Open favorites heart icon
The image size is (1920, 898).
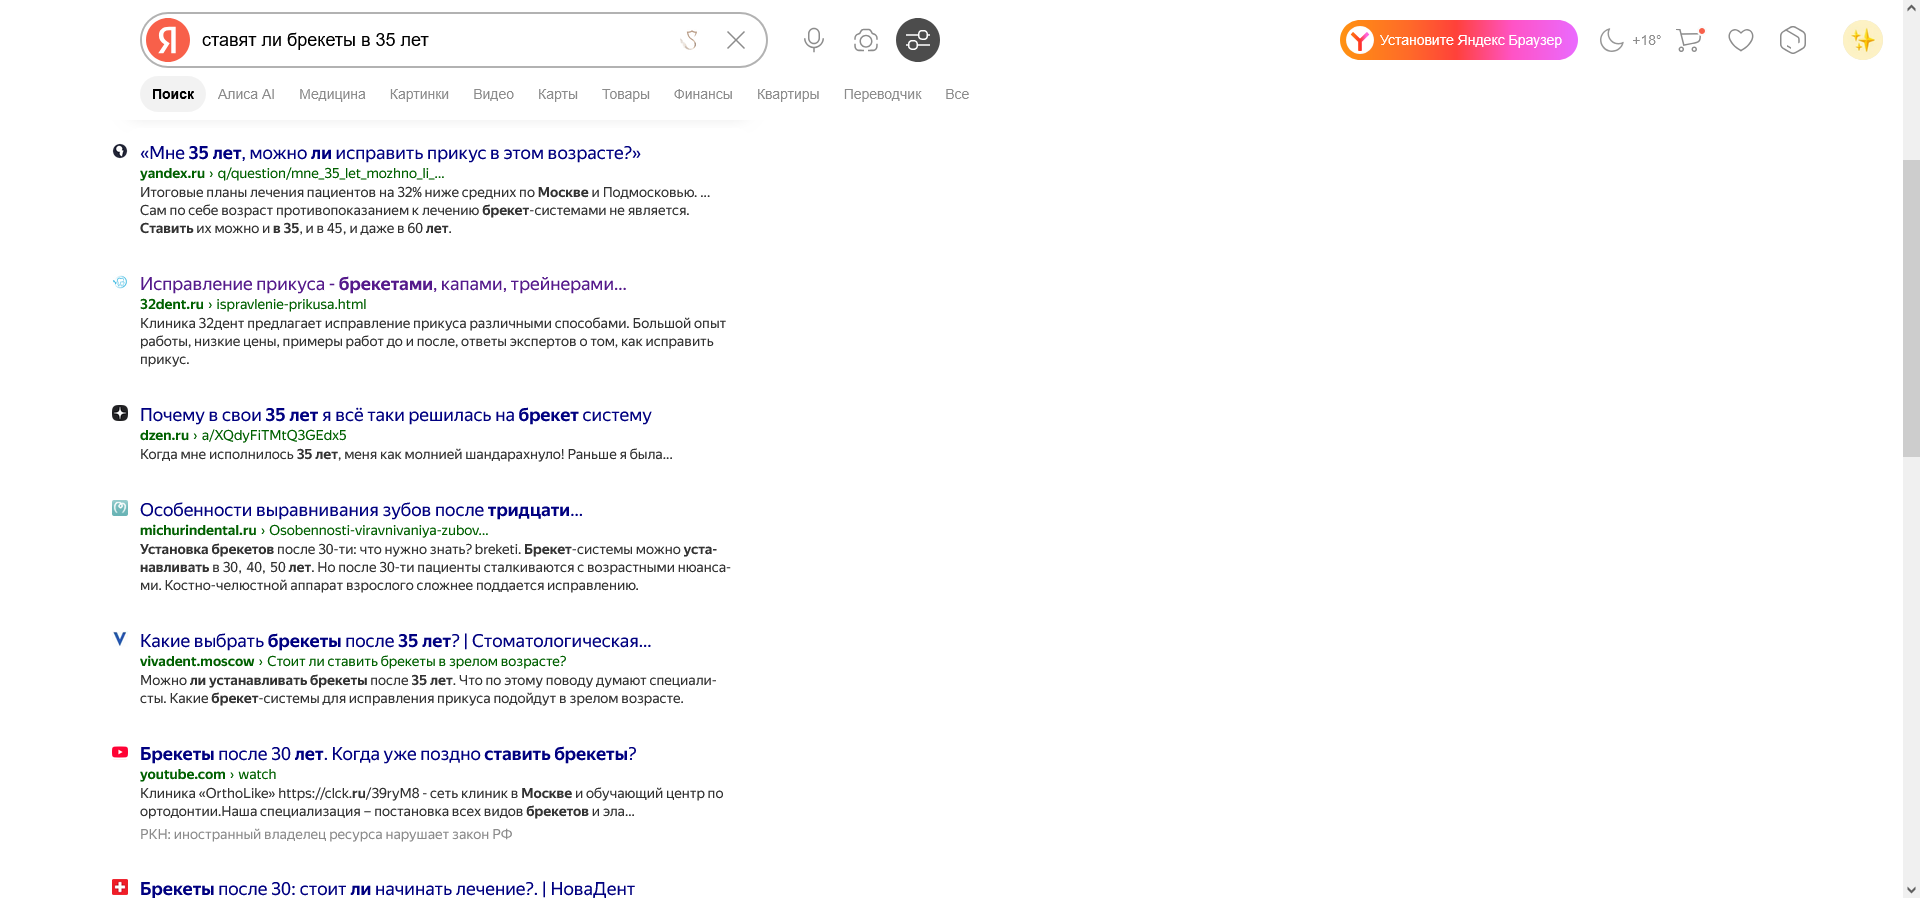point(1741,40)
